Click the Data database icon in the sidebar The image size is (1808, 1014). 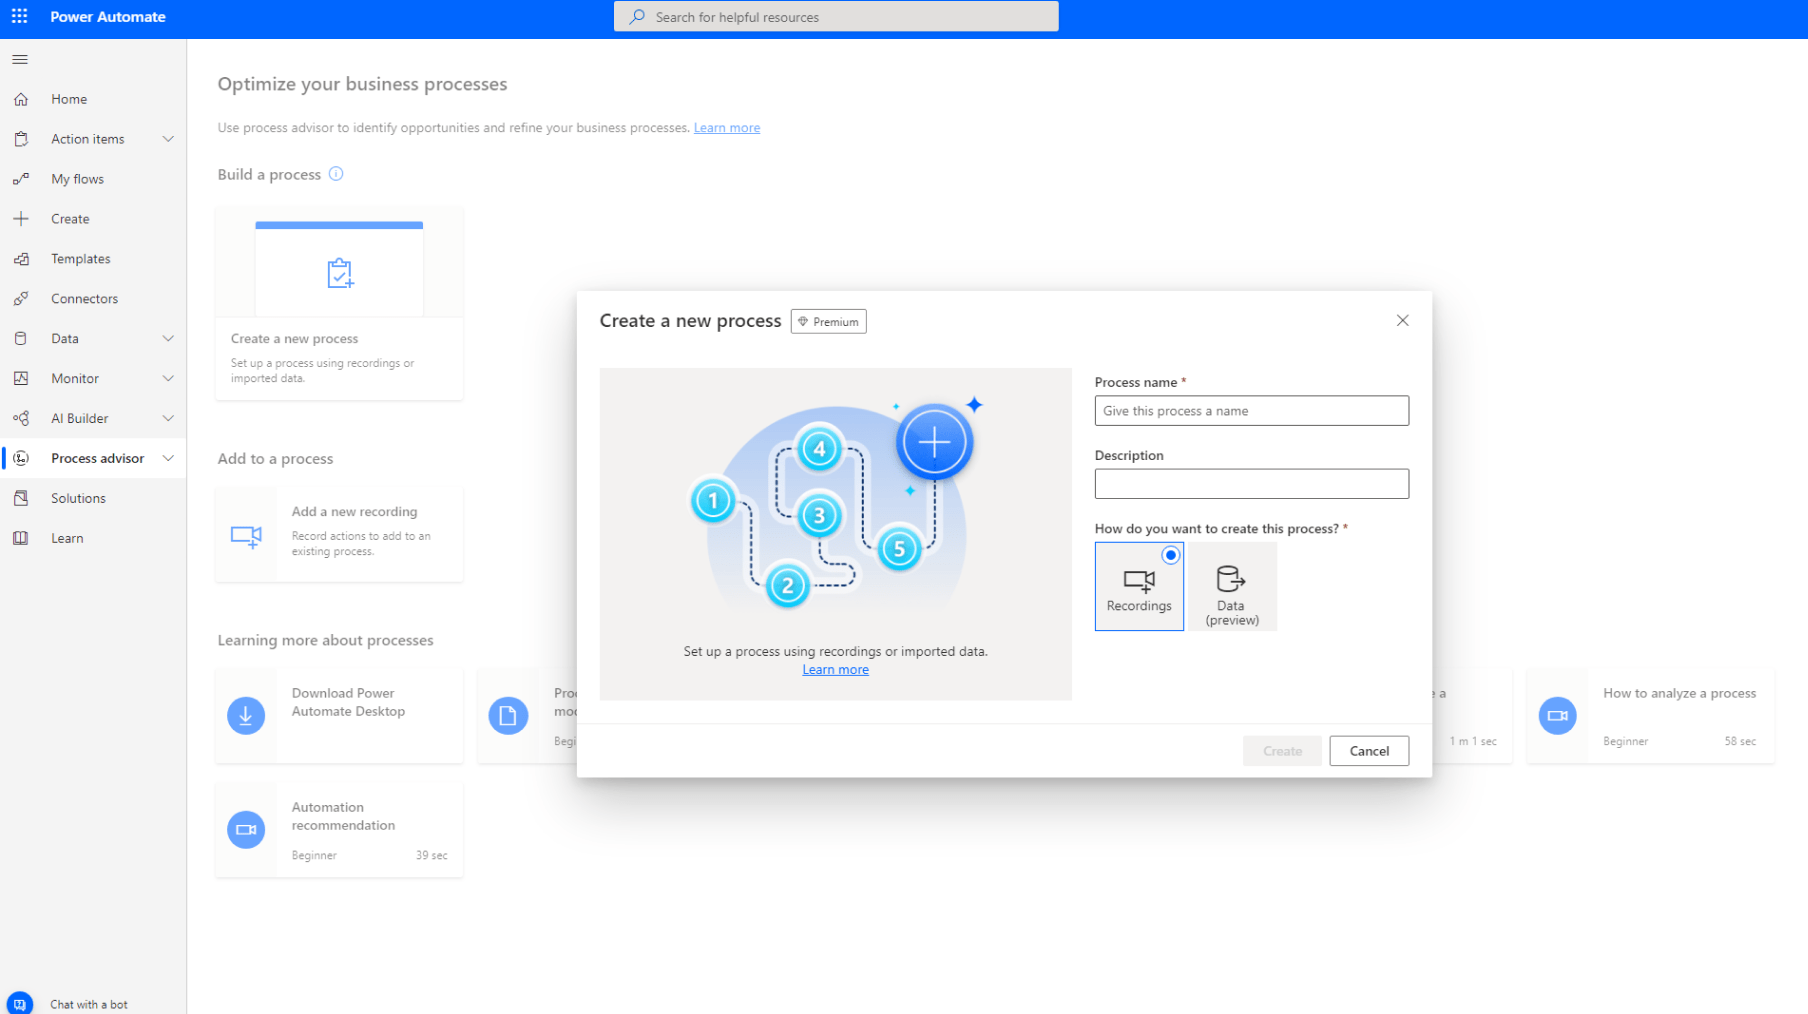21,338
